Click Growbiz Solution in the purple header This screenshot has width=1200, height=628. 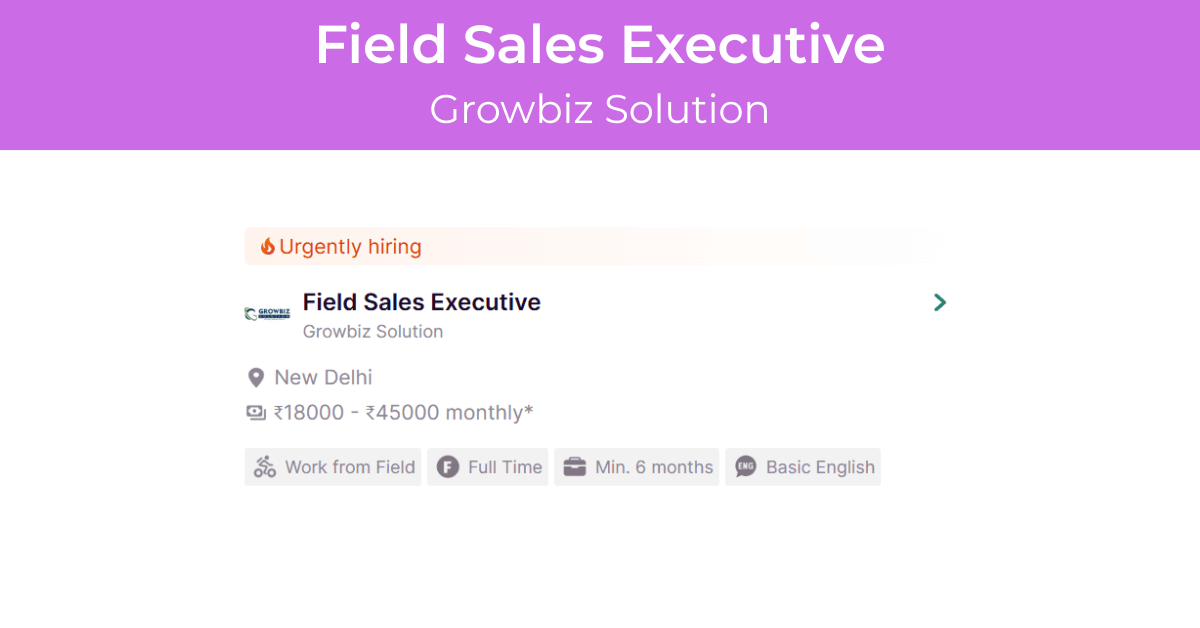click(600, 109)
